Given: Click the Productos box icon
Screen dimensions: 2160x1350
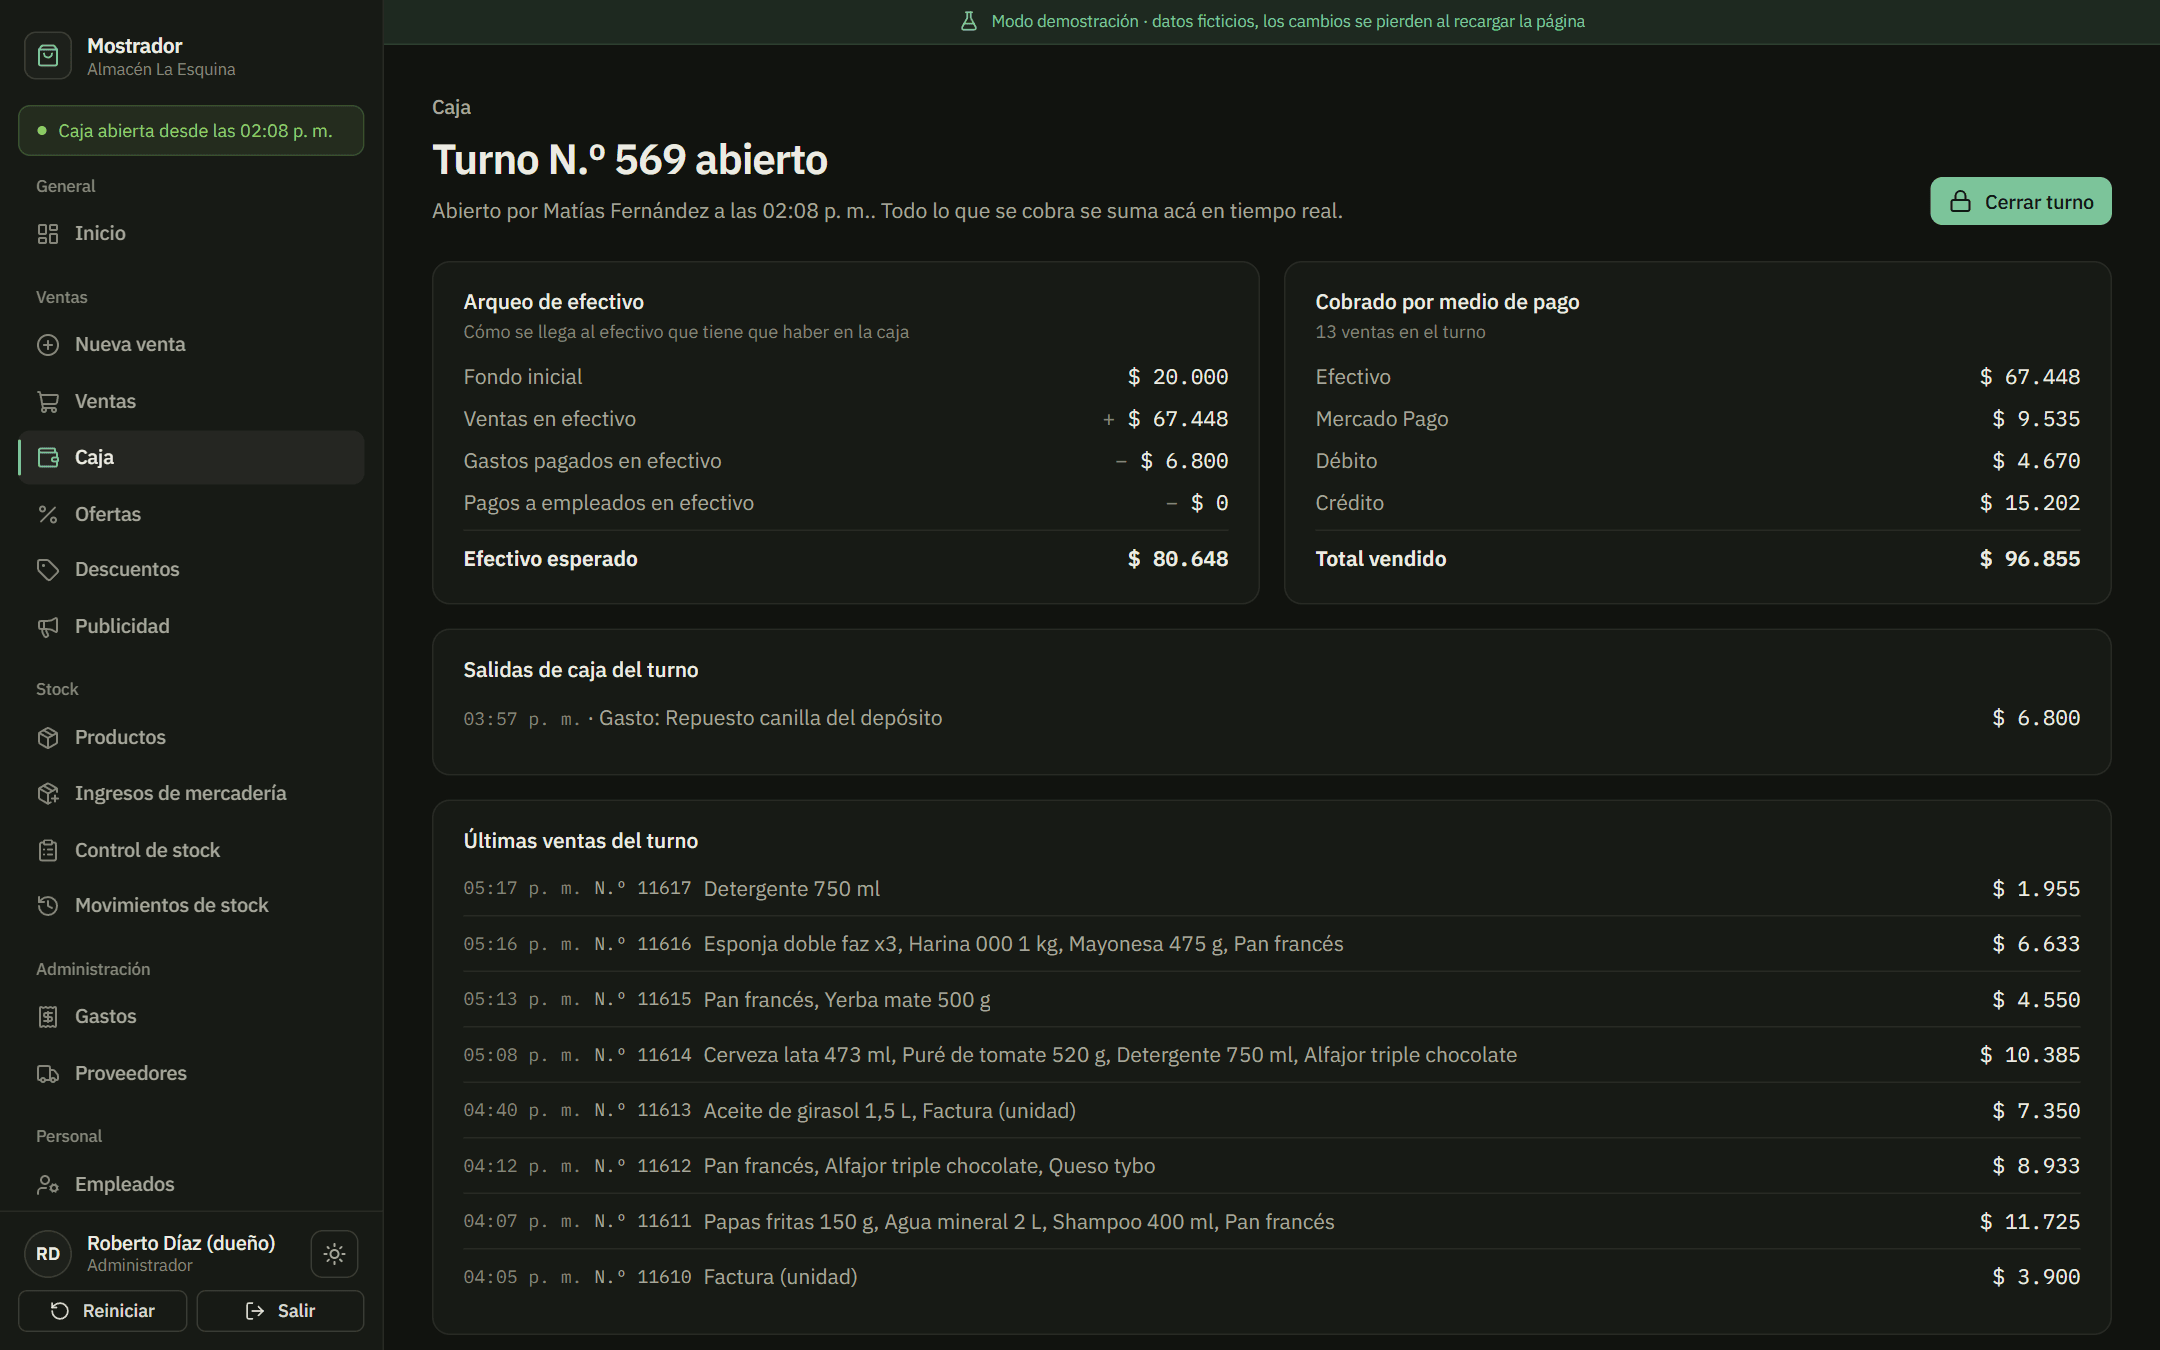Looking at the screenshot, I should [48, 738].
